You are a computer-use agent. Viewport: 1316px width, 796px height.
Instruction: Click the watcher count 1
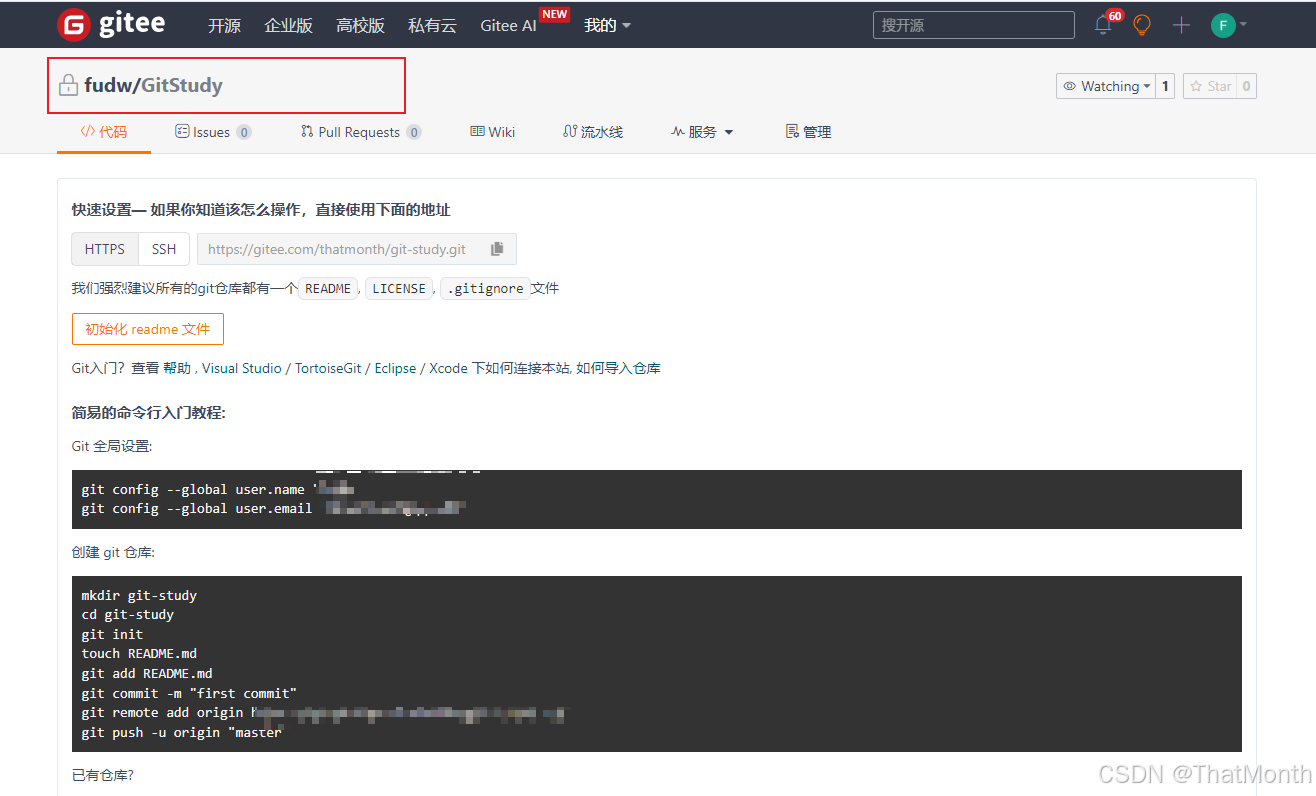(1165, 86)
